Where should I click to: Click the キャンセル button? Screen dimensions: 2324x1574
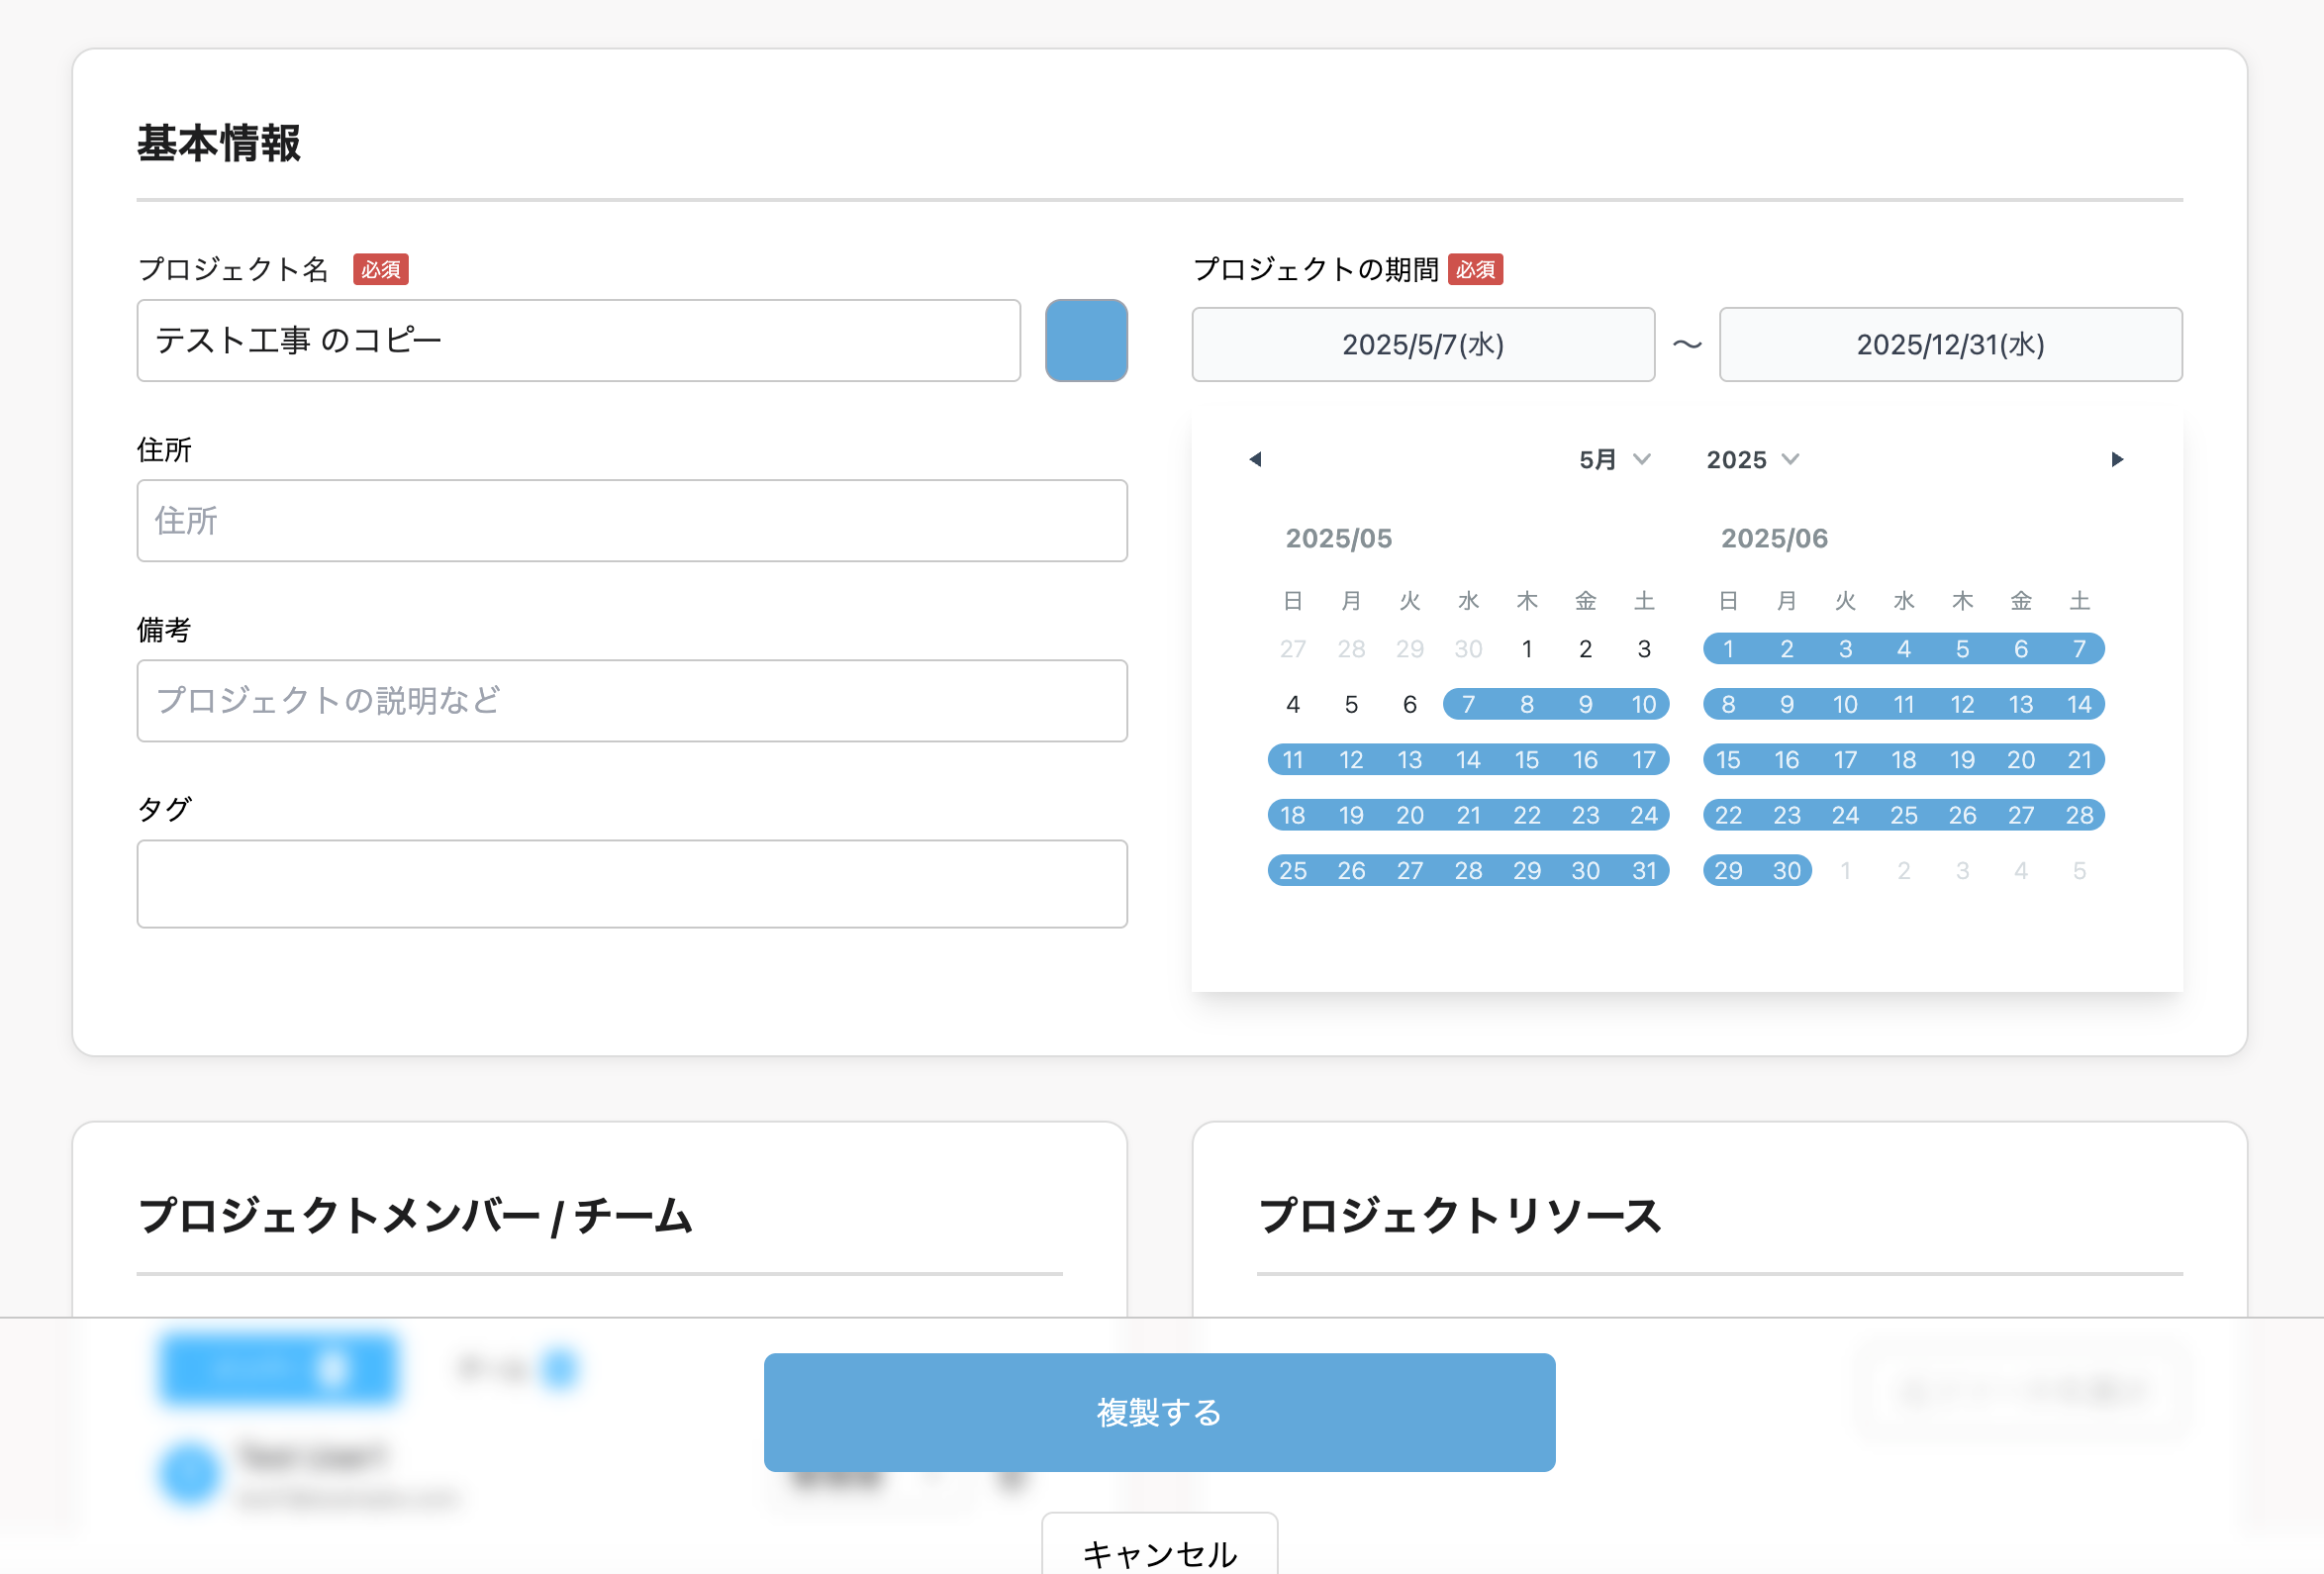[x=1159, y=1551]
